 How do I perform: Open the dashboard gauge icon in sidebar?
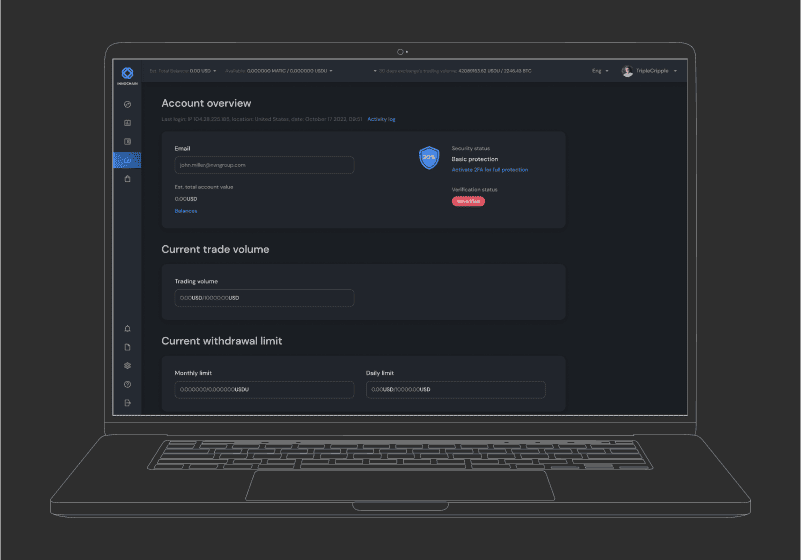(x=127, y=104)
